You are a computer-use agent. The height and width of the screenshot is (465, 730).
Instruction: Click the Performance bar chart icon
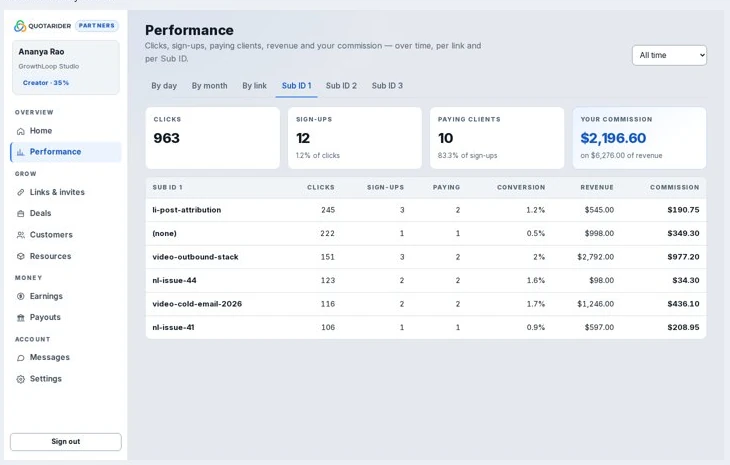(x=20, y=152)
